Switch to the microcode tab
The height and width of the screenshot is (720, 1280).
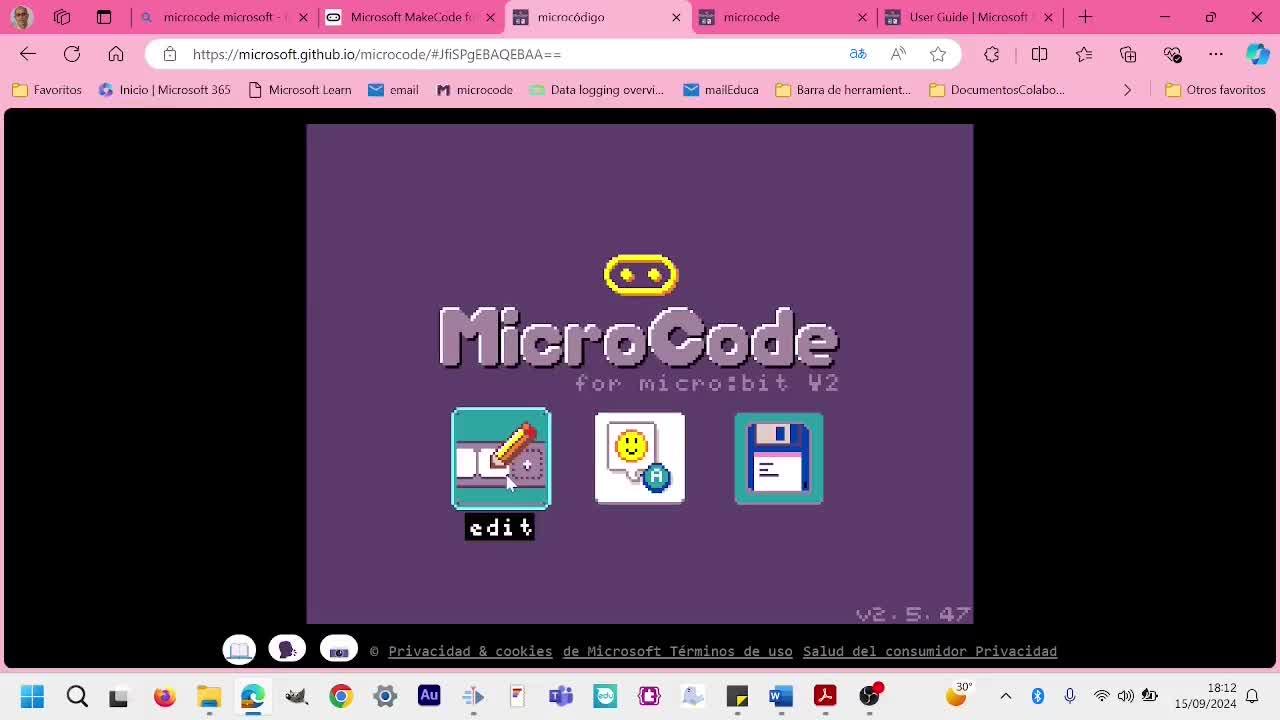[x=783, y=17]
